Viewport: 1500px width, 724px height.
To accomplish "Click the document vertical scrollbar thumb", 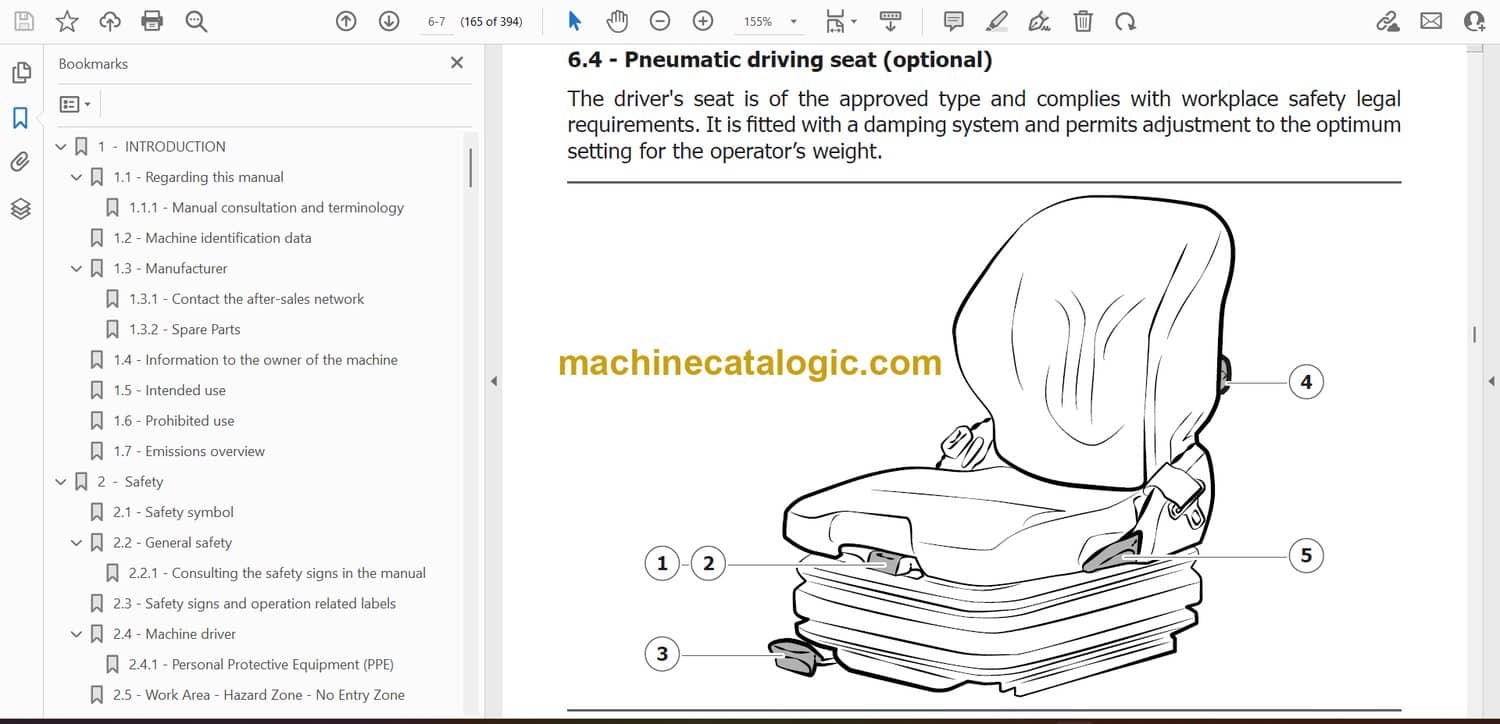I will tap(1475, 335).
